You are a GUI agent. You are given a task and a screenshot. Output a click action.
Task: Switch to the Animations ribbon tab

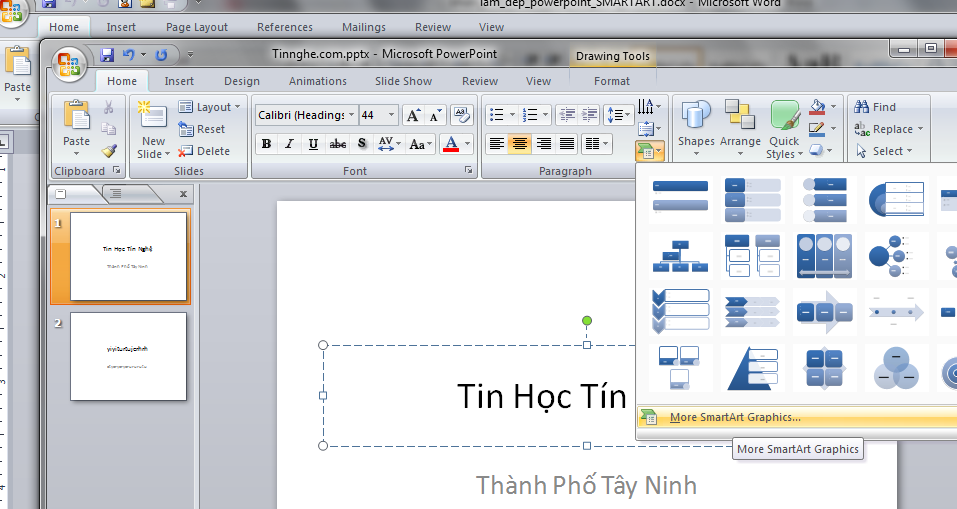[x=317, y=81]
